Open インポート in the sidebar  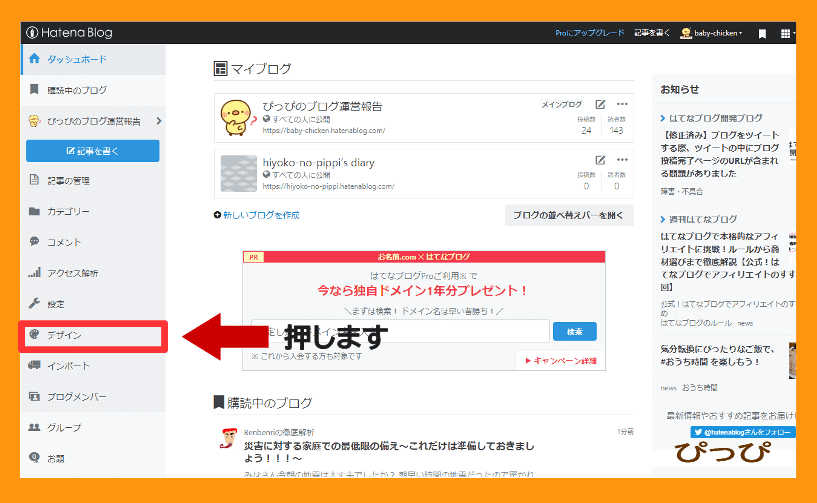[94, 365]
